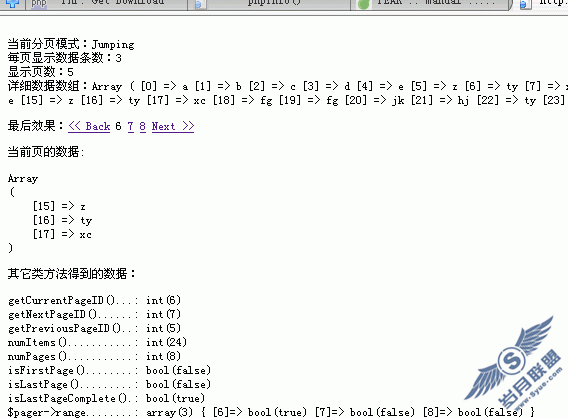Select the PHP favicon on the first tab
Screen dimensions: 568x418
coord(39,4)
